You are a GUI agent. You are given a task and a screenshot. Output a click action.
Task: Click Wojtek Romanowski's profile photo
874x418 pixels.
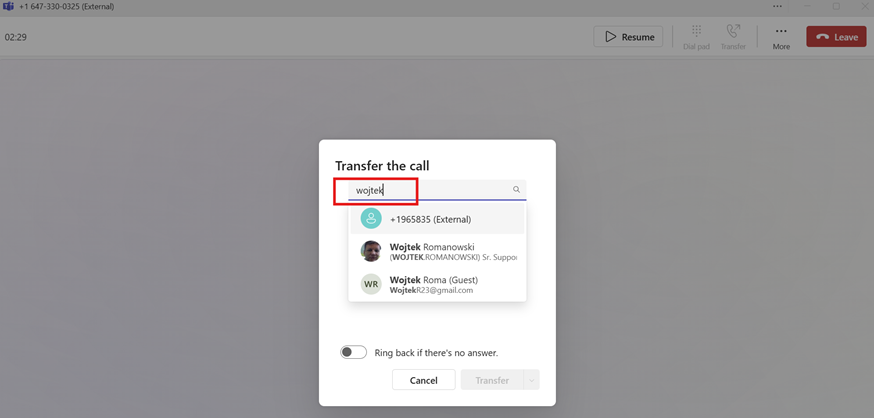click(x=371, y=251)
